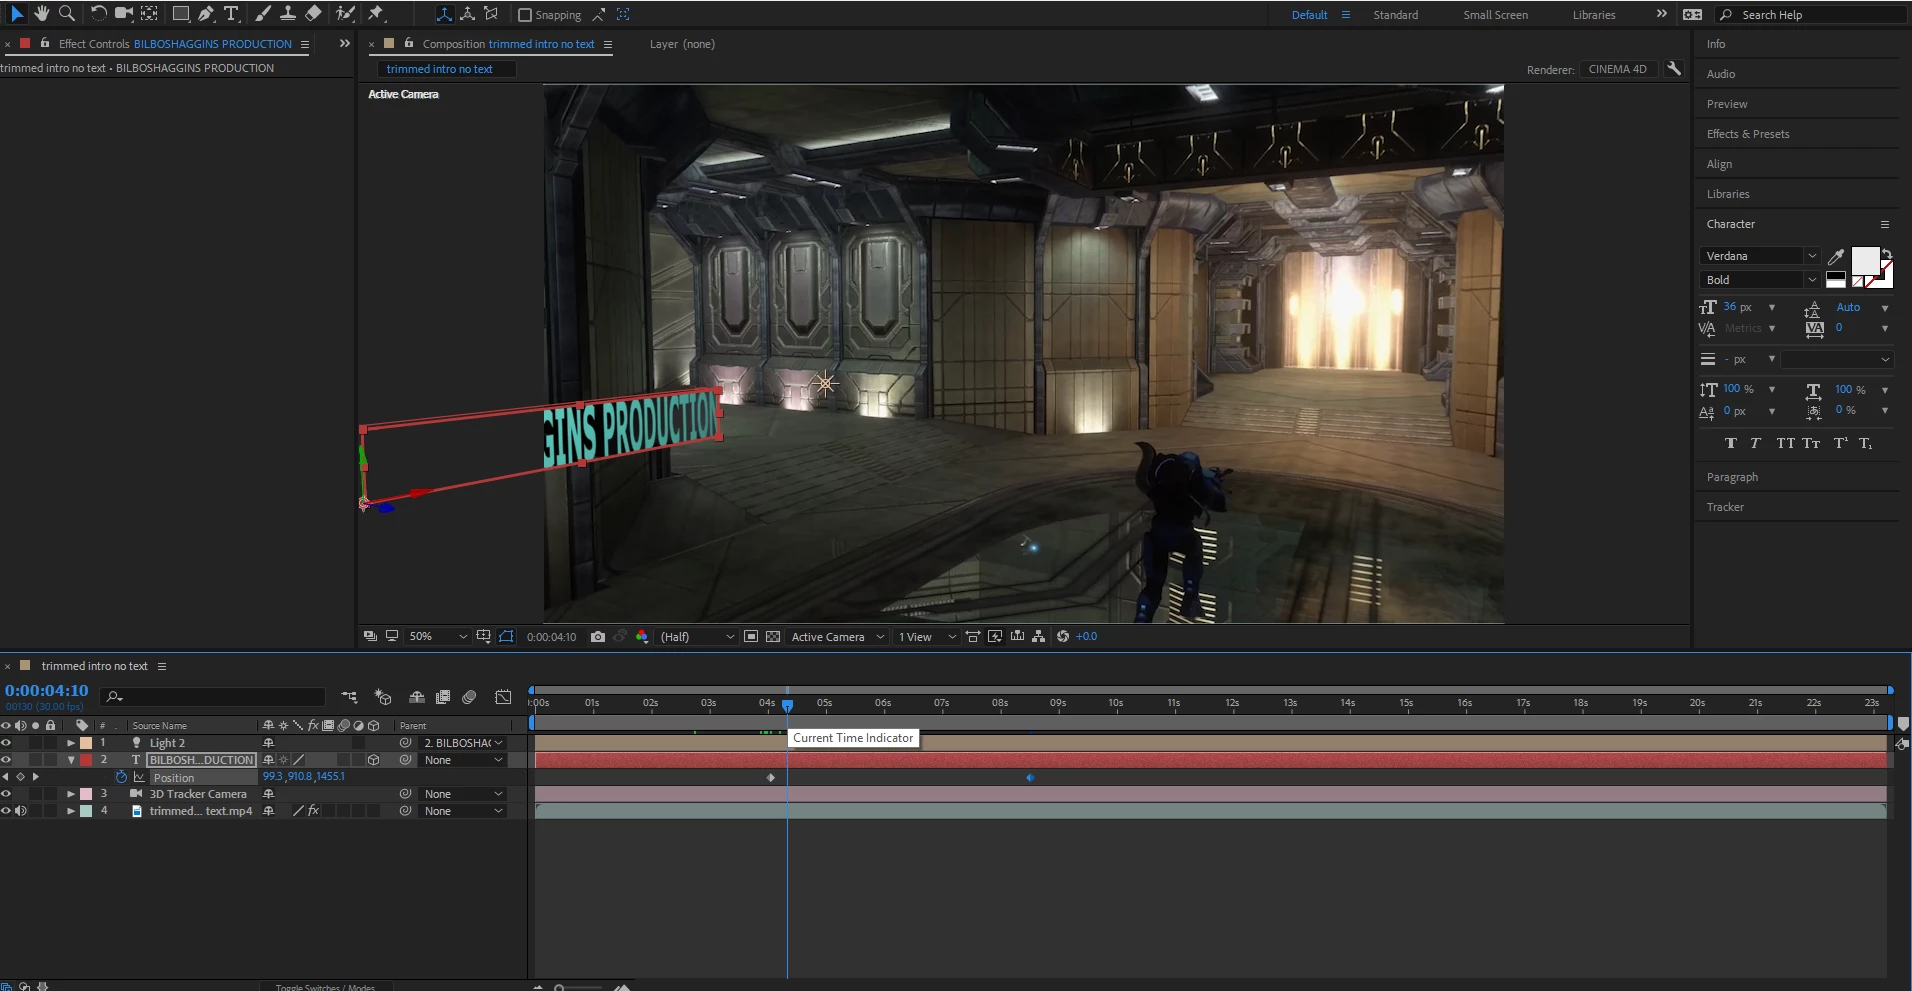Viewport: 1912px width, 991px height.
Task: Toggle Position stopwatch for keyframes
Action: [x=122, y=777]
